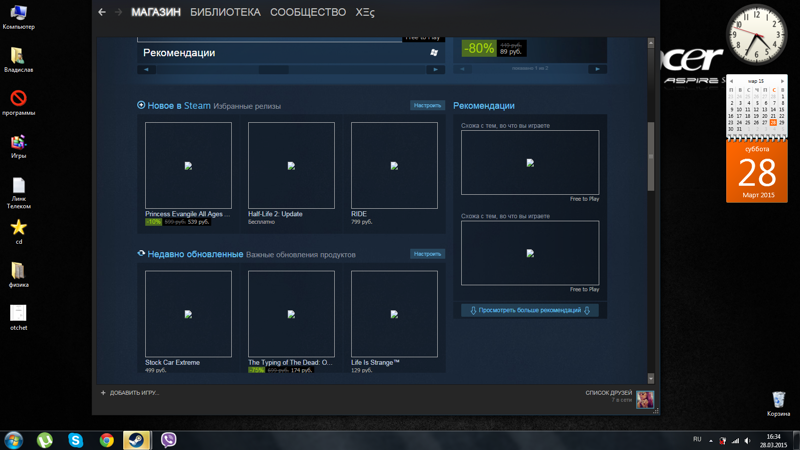Screen dimensions: 800x450
Task: Click the volume speaker icon in the tray
Action: tap(747, 440)
